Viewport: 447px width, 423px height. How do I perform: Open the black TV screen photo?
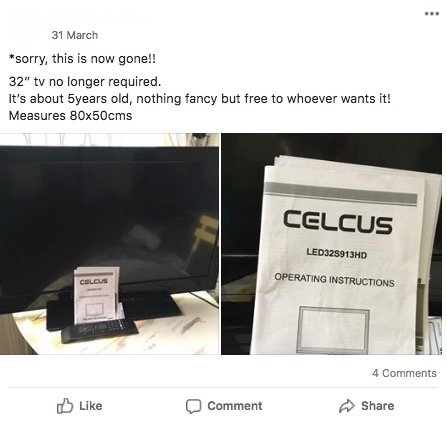click(109, 244)
